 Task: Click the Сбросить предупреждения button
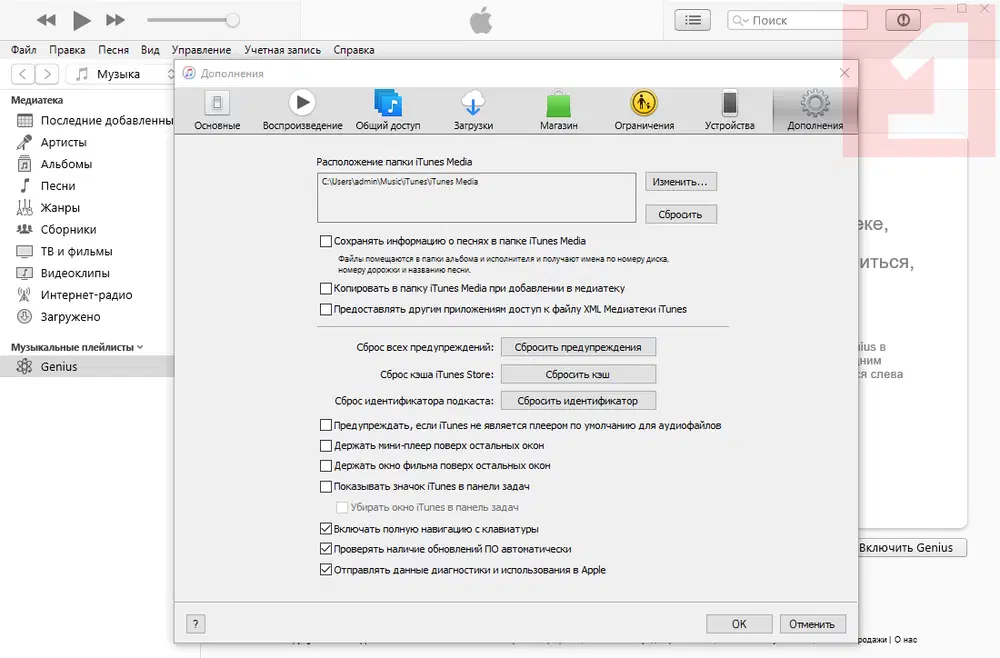578,347
